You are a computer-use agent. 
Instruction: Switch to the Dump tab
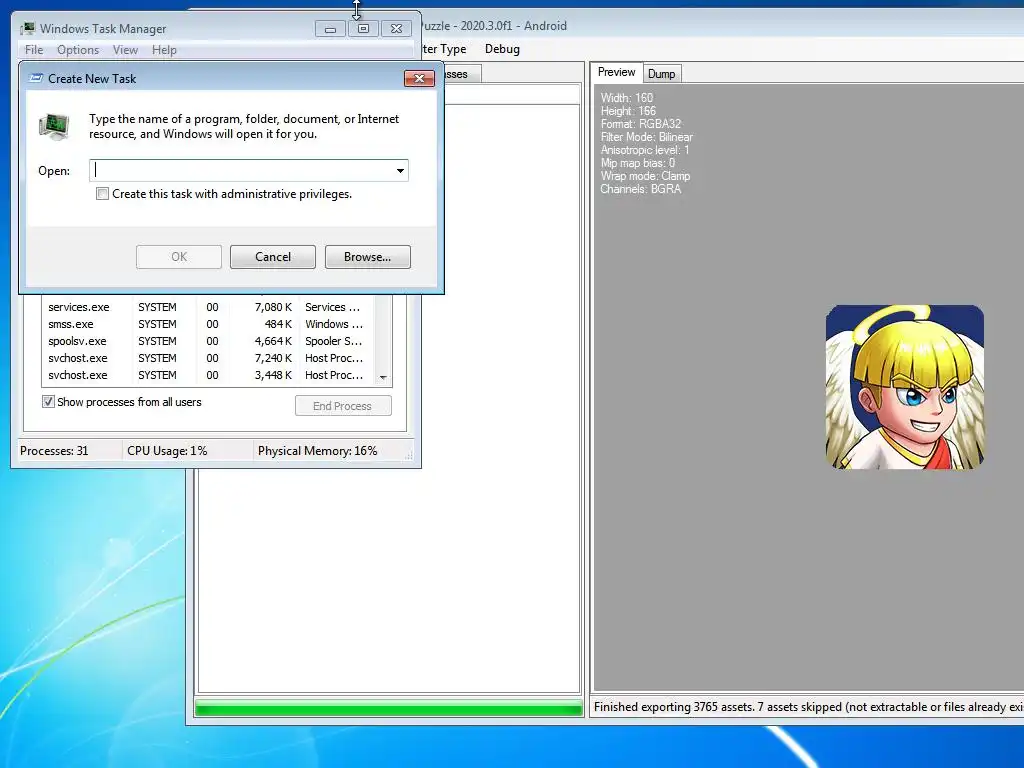coord(662,74)
